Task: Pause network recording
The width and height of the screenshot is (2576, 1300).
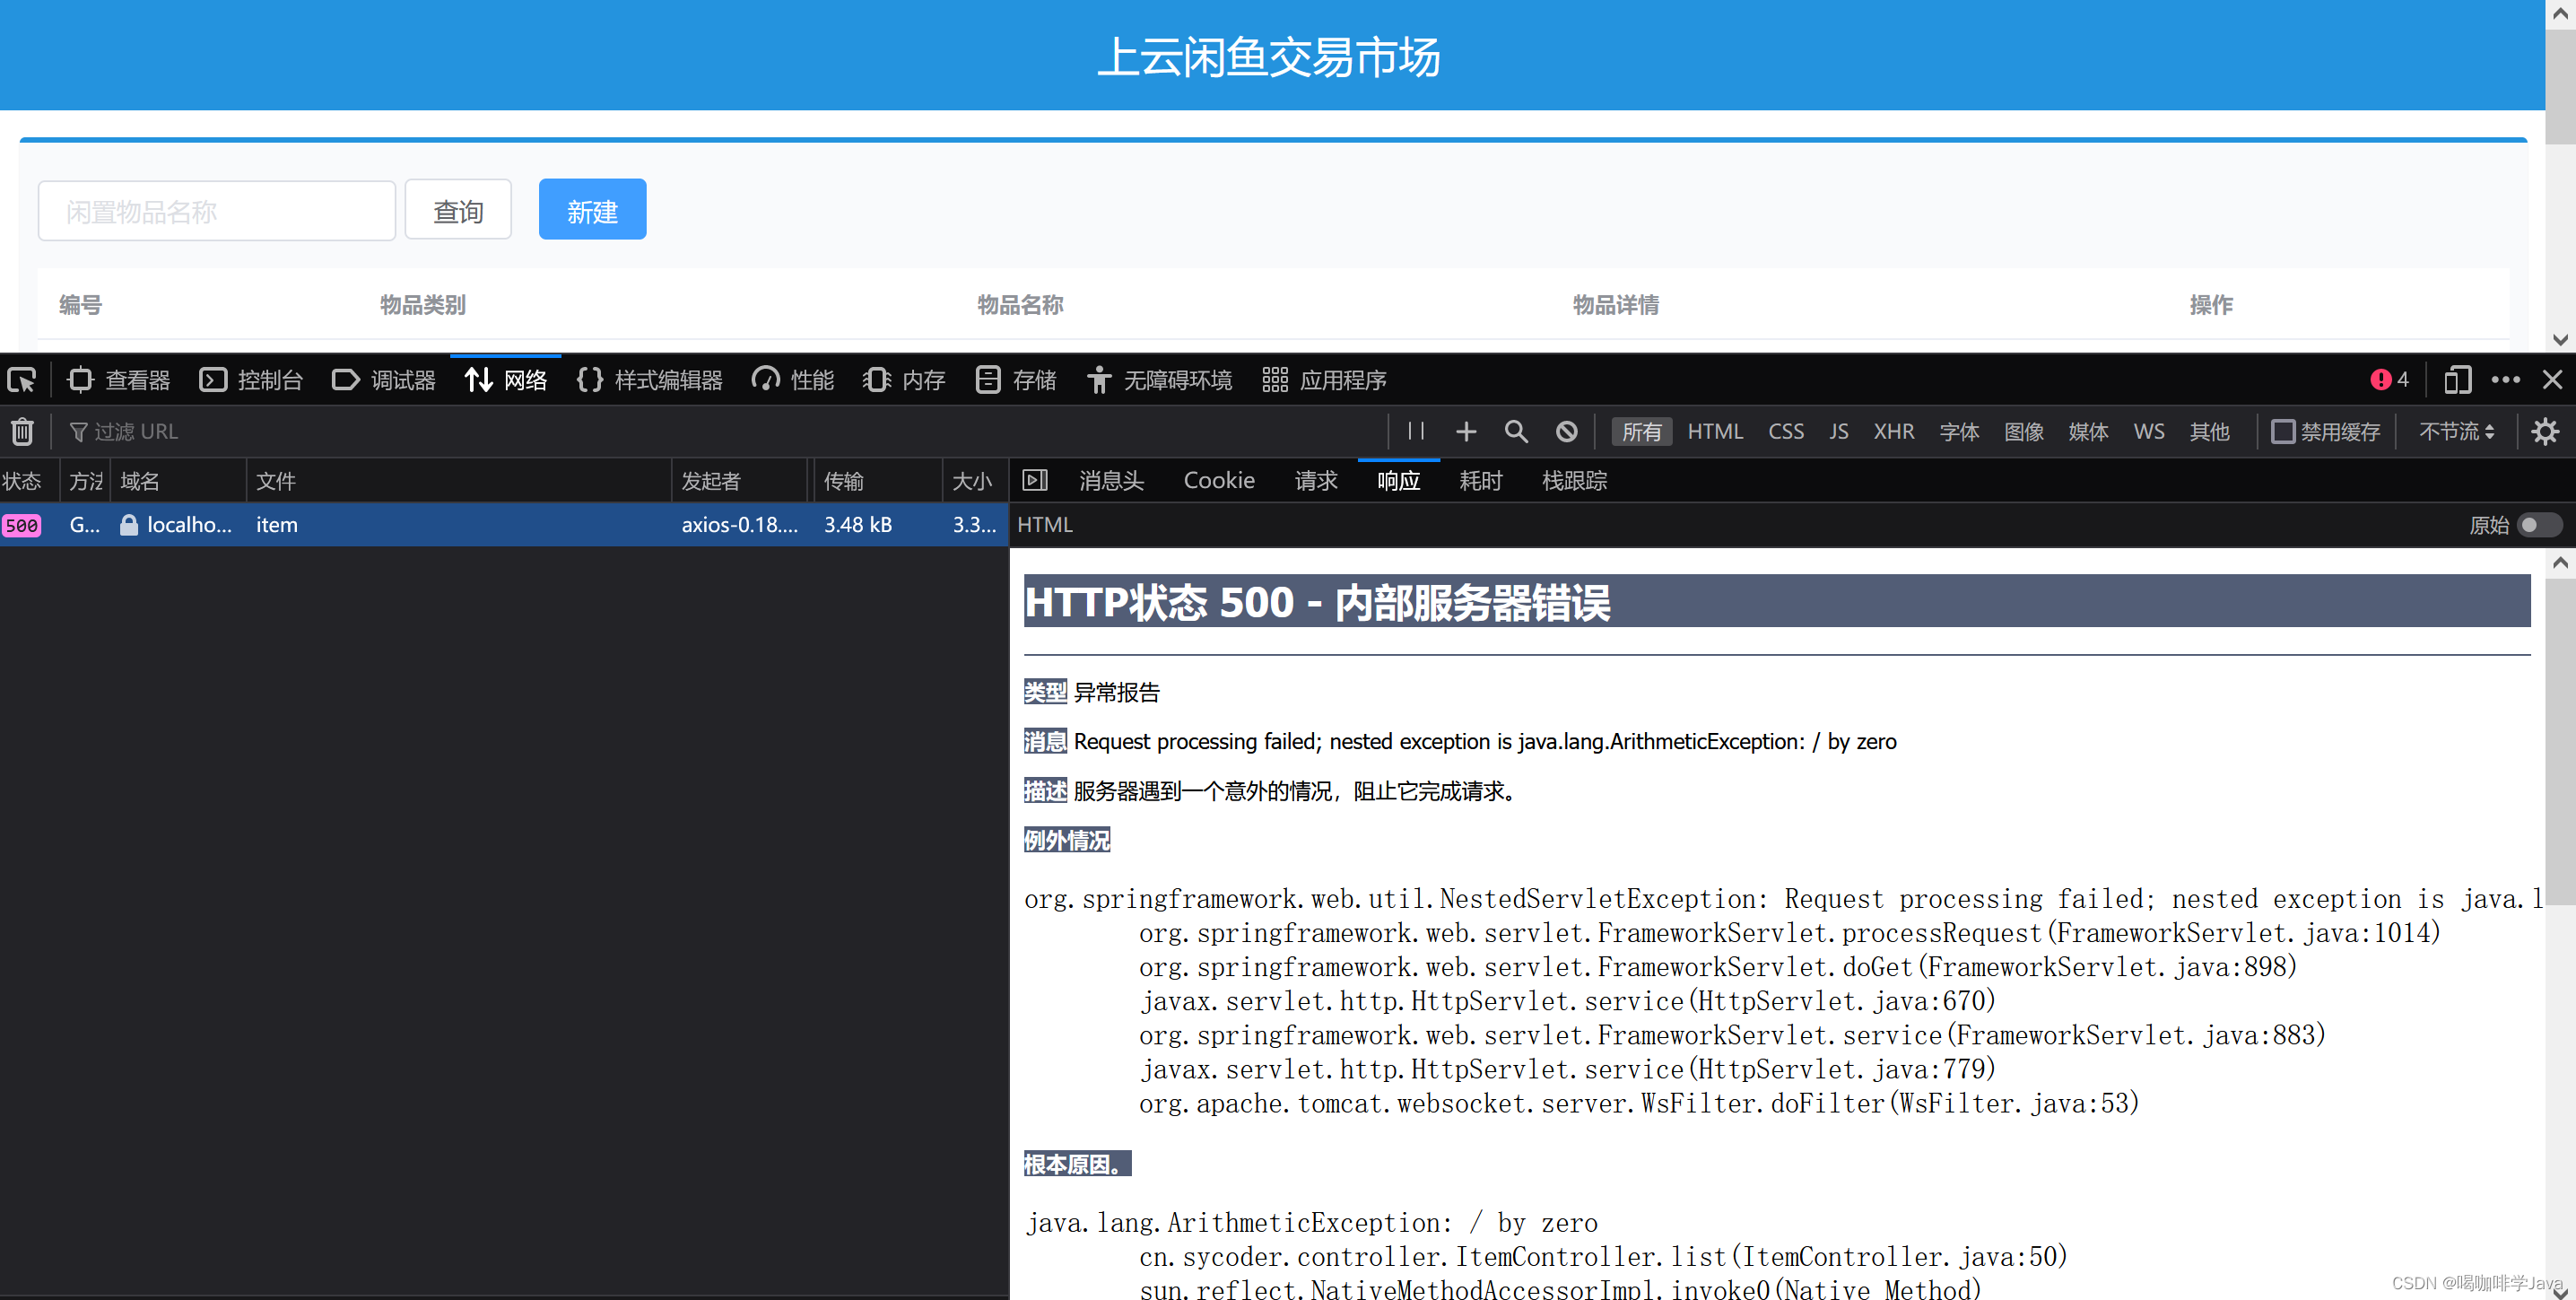Action: coord(1415,431)
